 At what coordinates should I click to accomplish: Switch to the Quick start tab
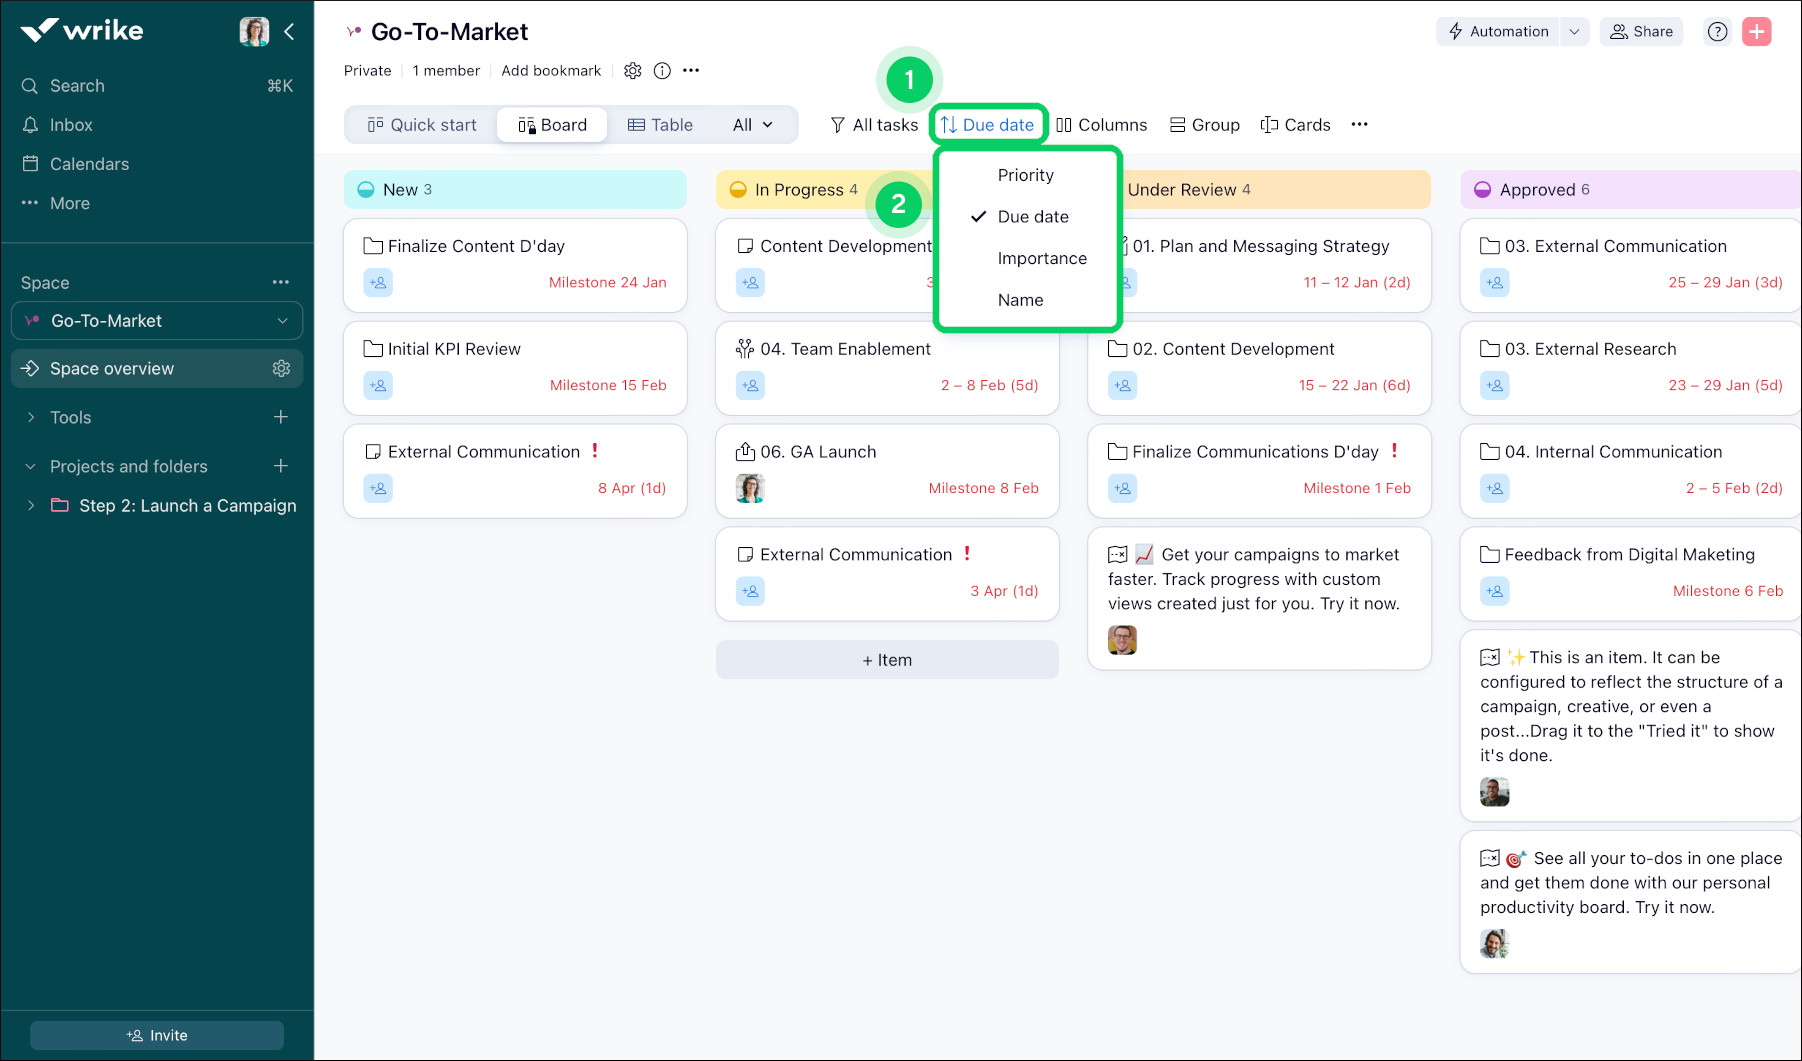(x=421, y=124)
